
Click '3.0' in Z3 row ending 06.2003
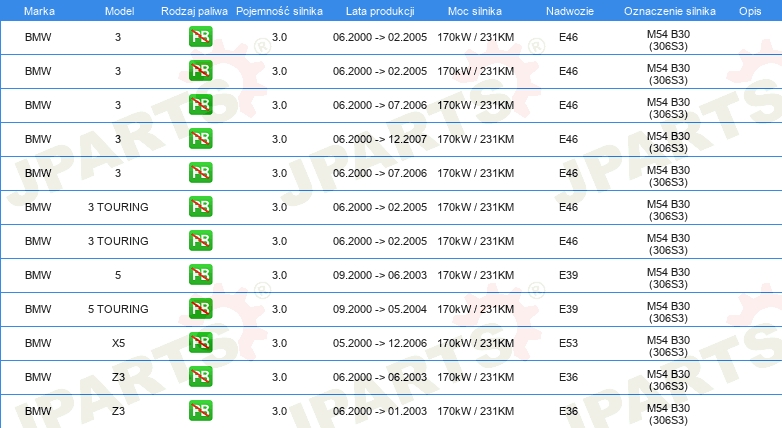[279, 377]
